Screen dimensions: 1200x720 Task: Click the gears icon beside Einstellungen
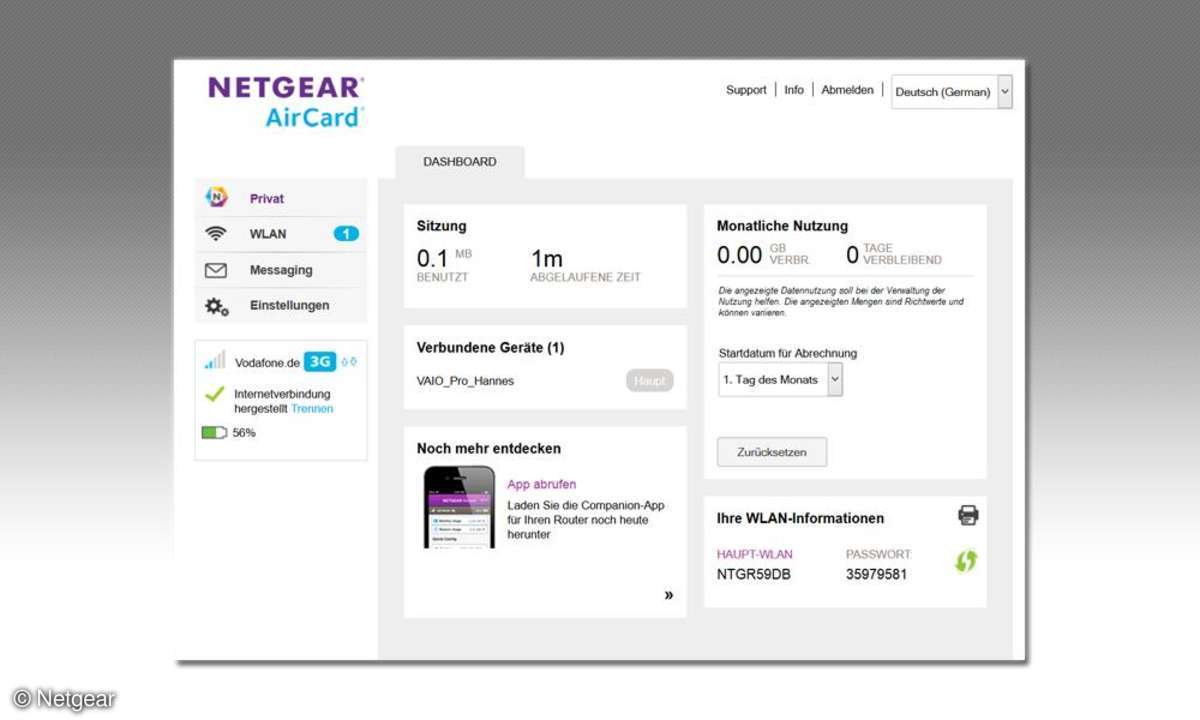(x=217, y=306)
